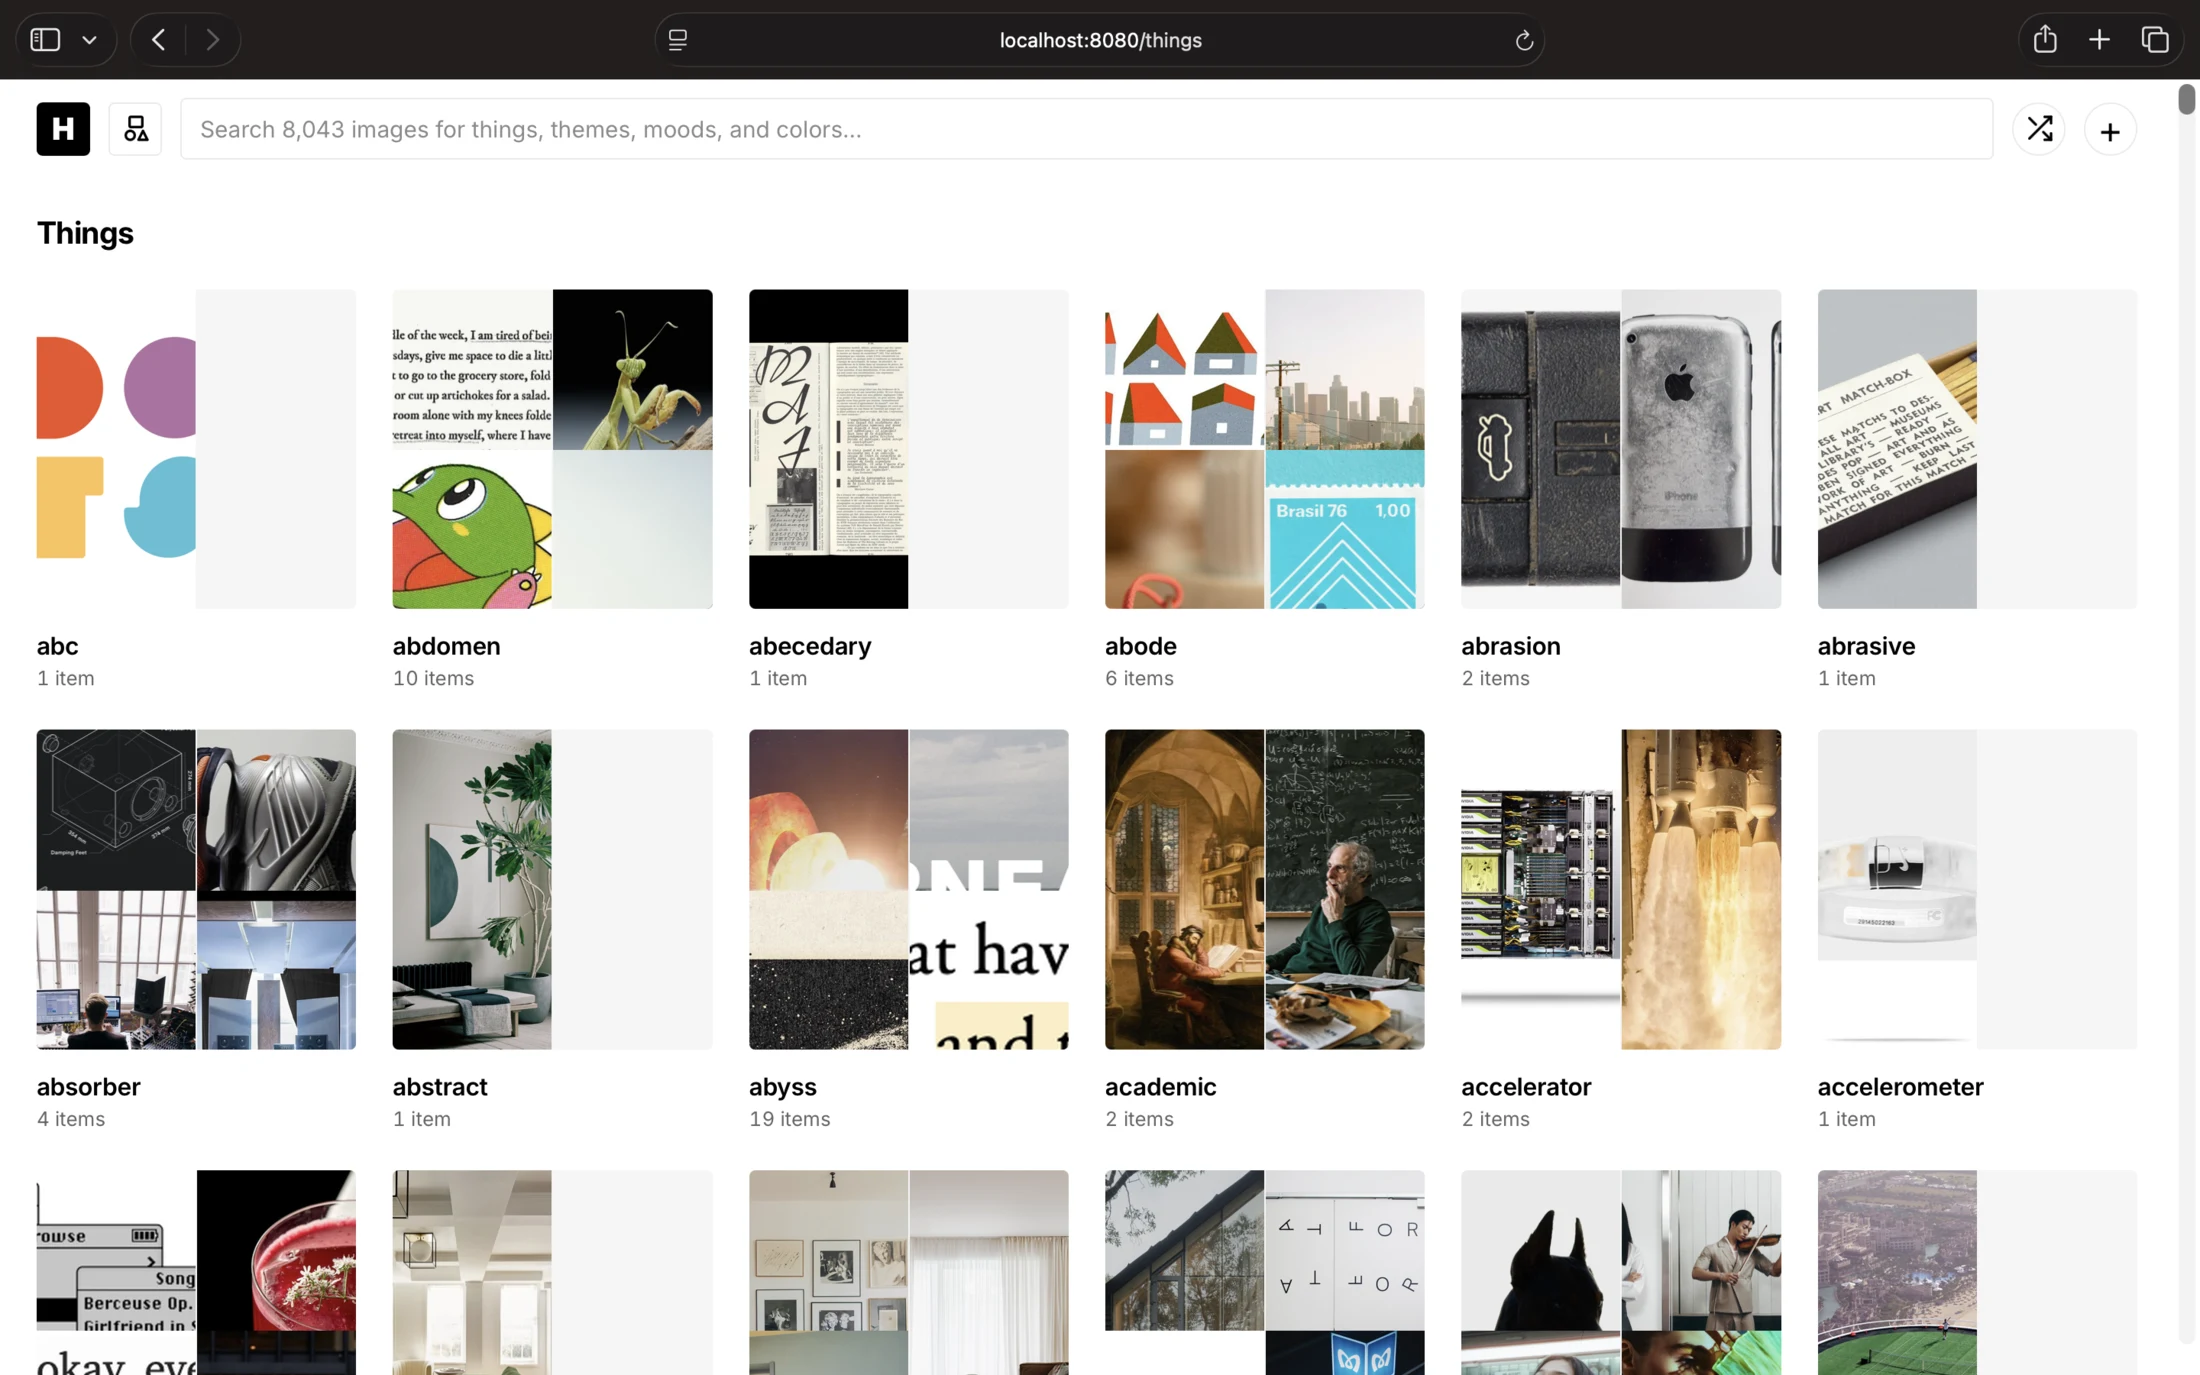Open the abstract collection thumbnail
This screenshot has width=2200, height=1375.
[552, 889]
